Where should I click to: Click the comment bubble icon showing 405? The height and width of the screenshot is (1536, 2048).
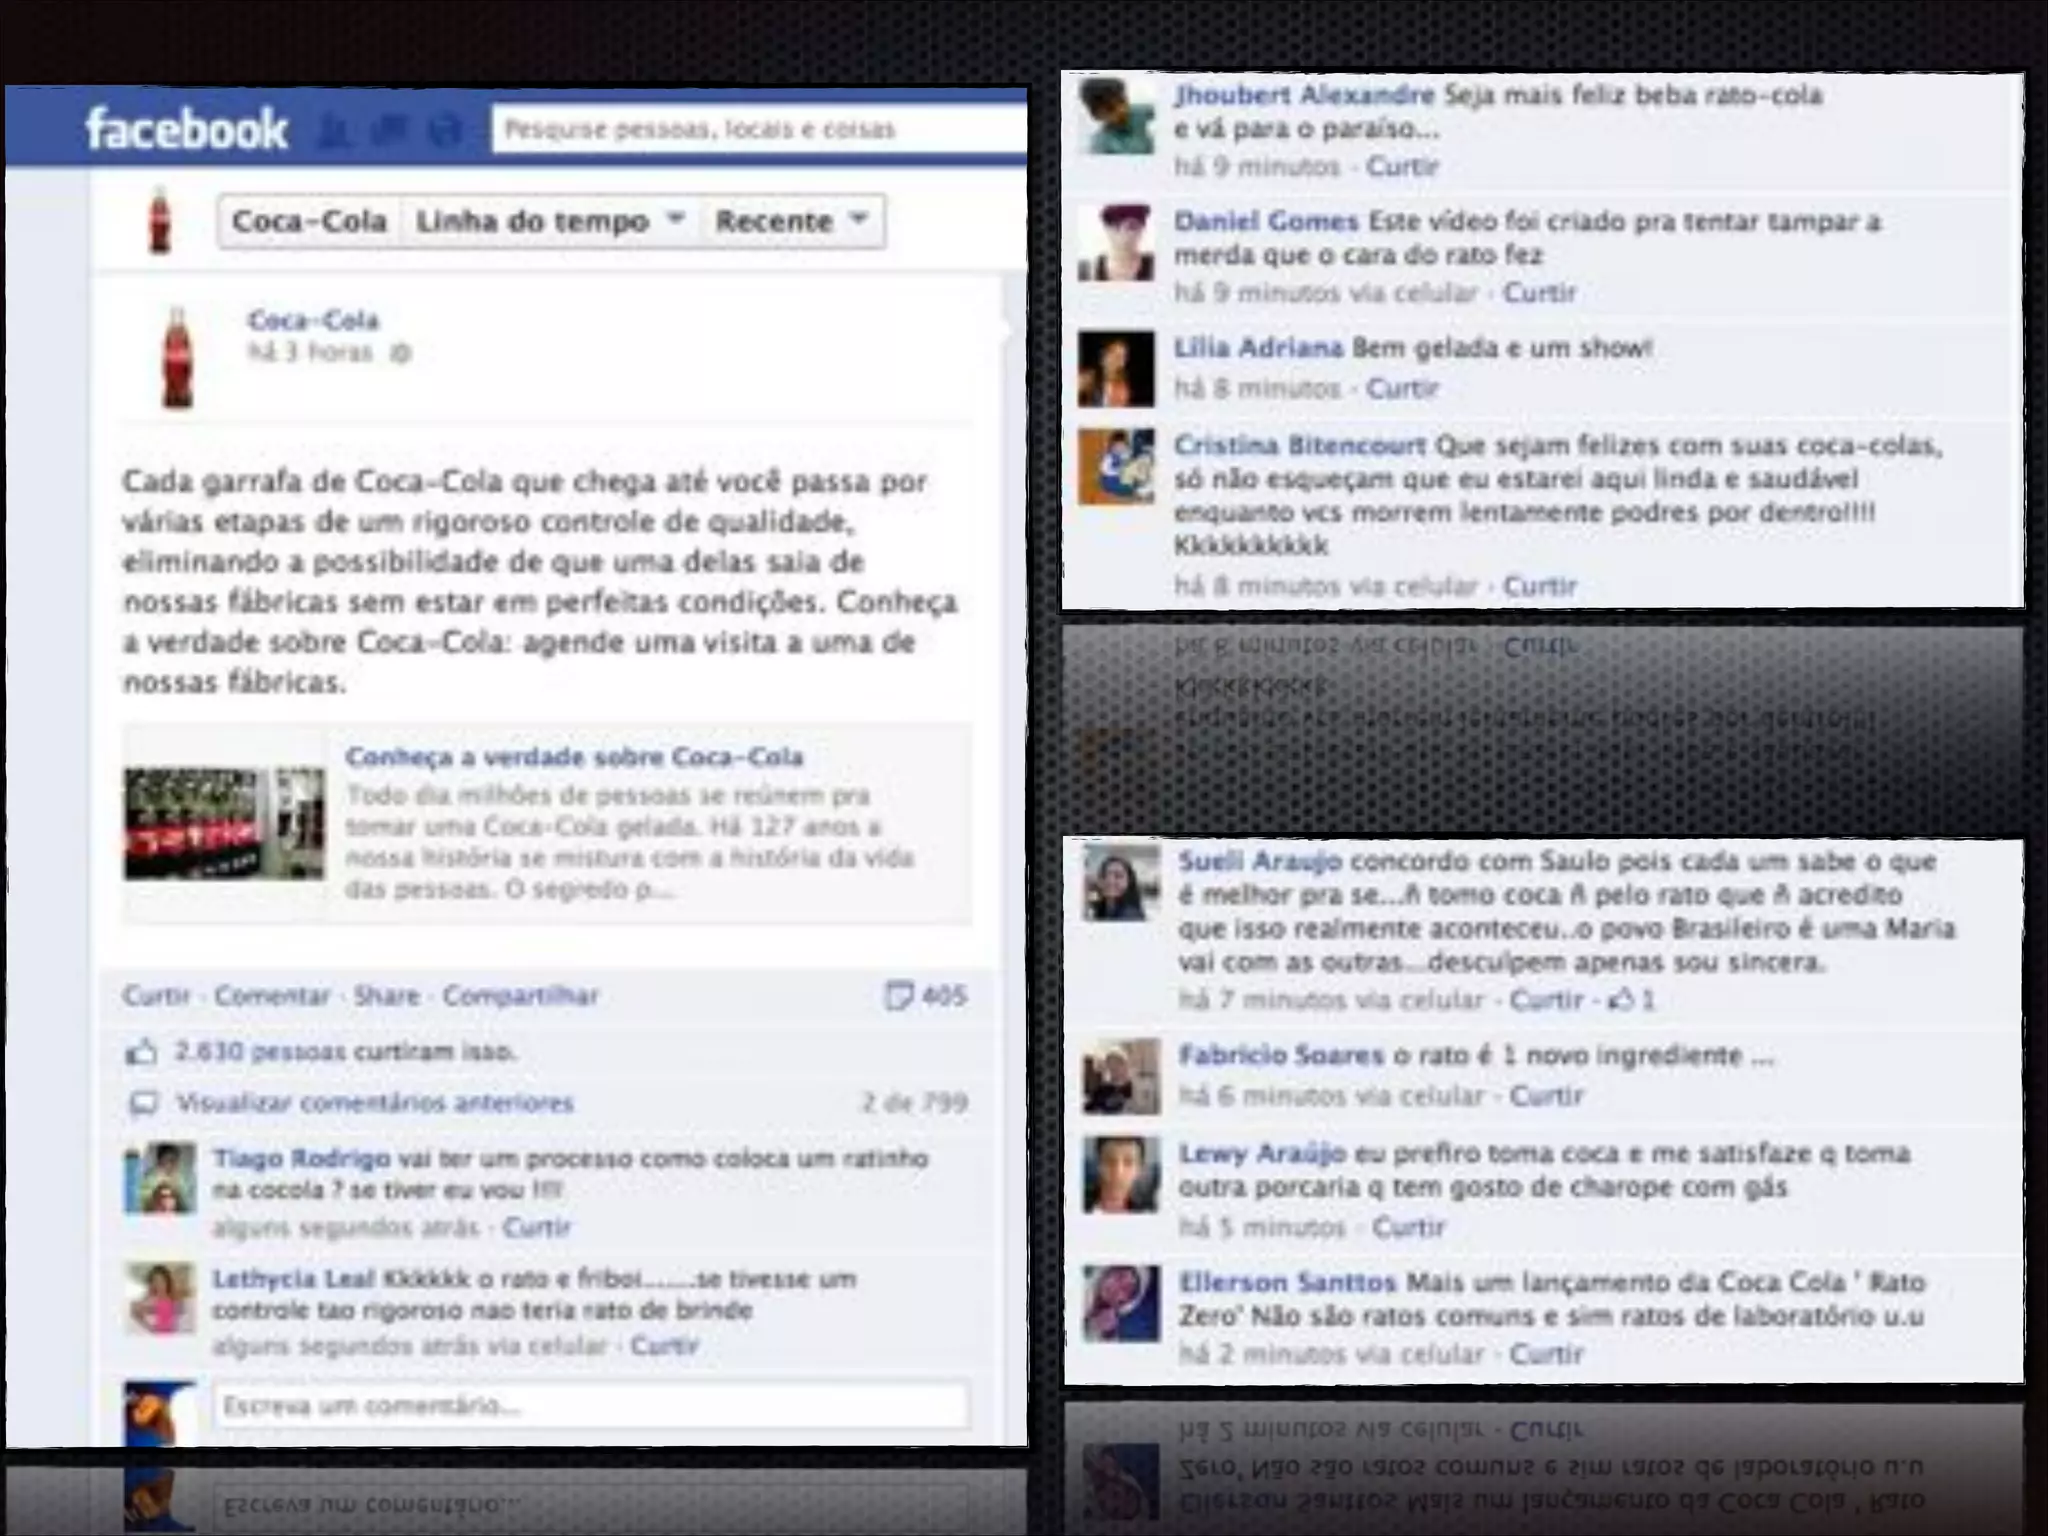[898, 995]
